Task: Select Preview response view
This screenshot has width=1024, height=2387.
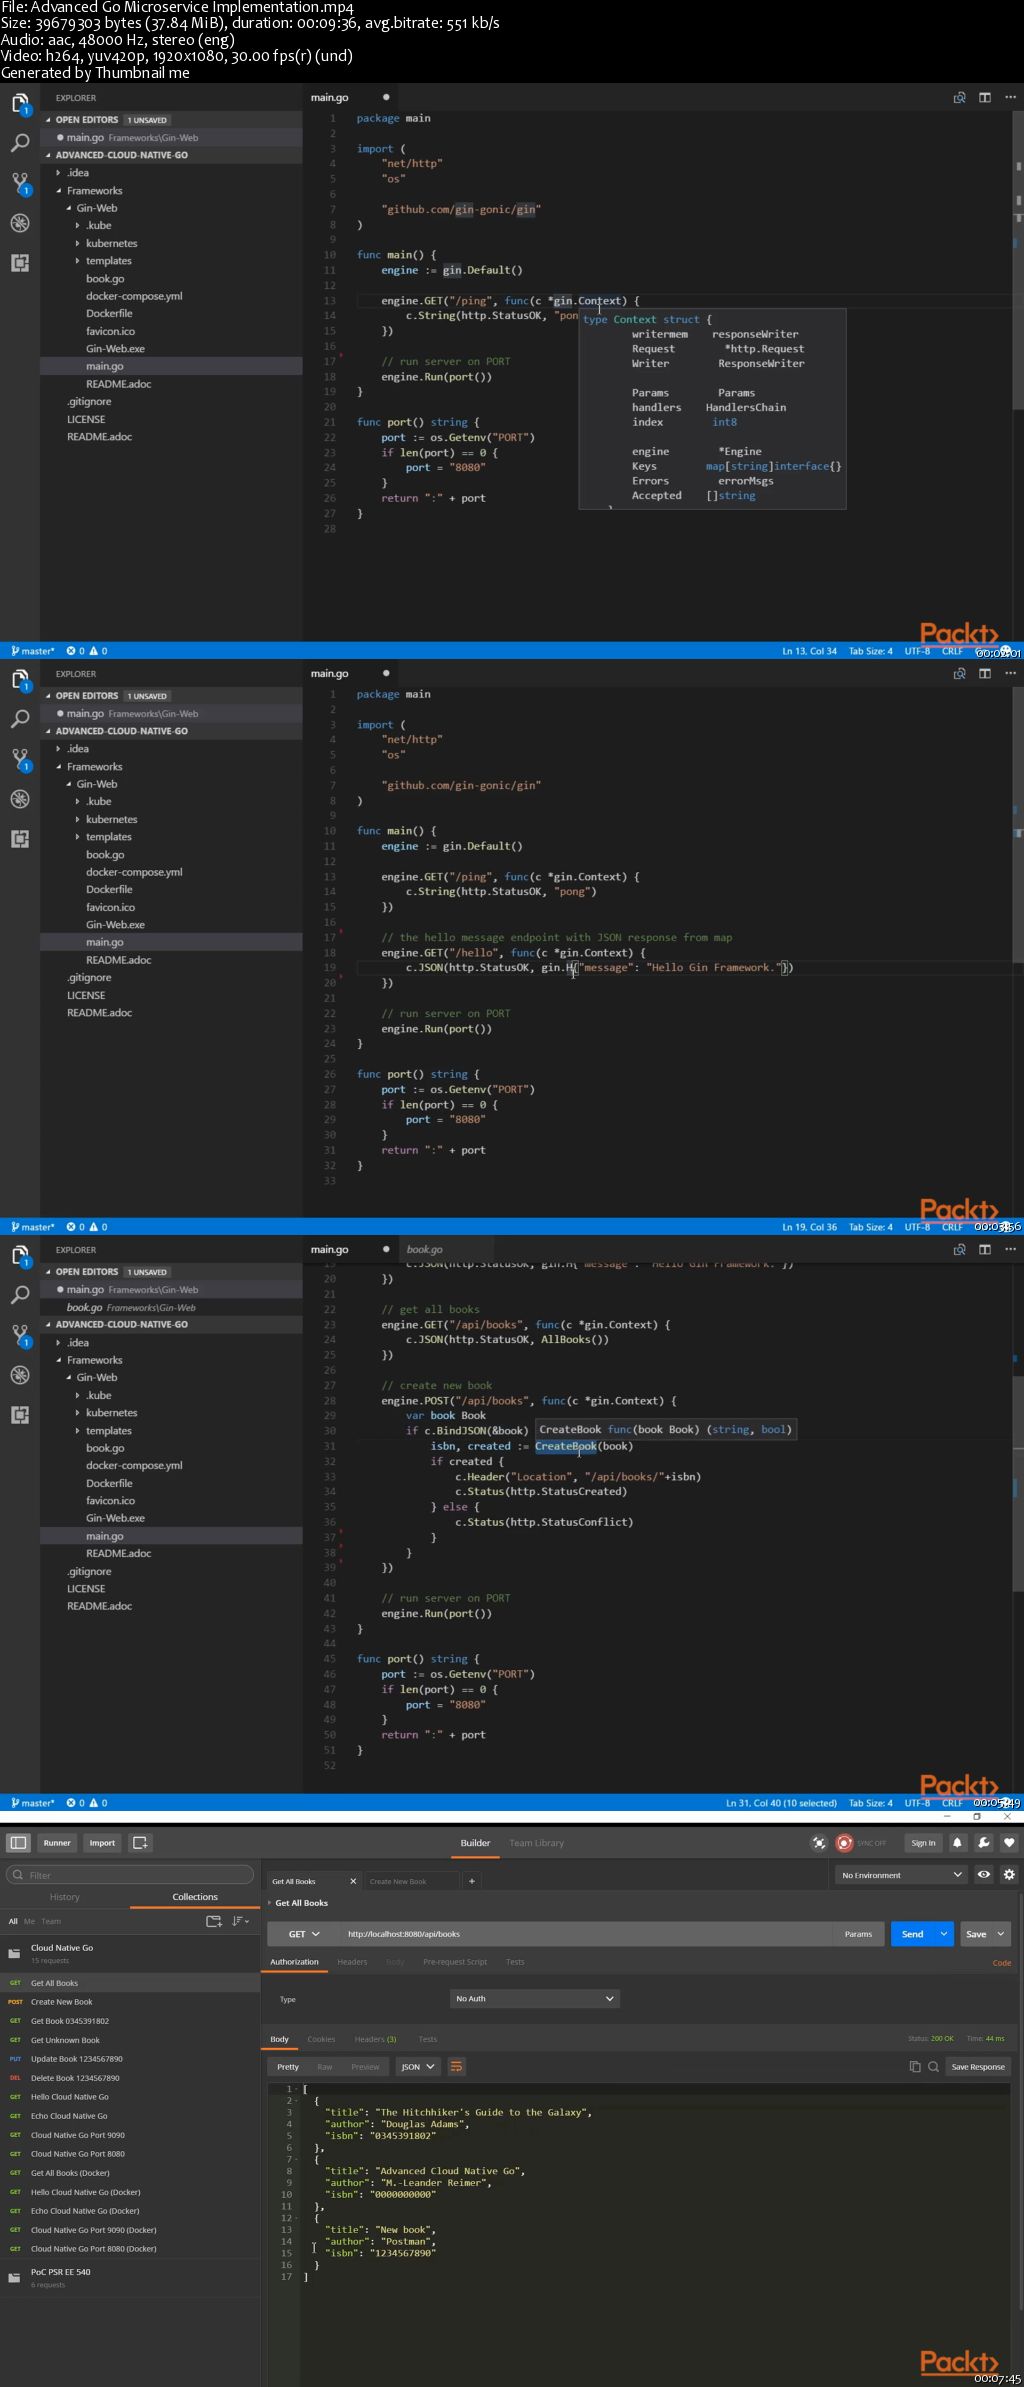Action: 365,2067
